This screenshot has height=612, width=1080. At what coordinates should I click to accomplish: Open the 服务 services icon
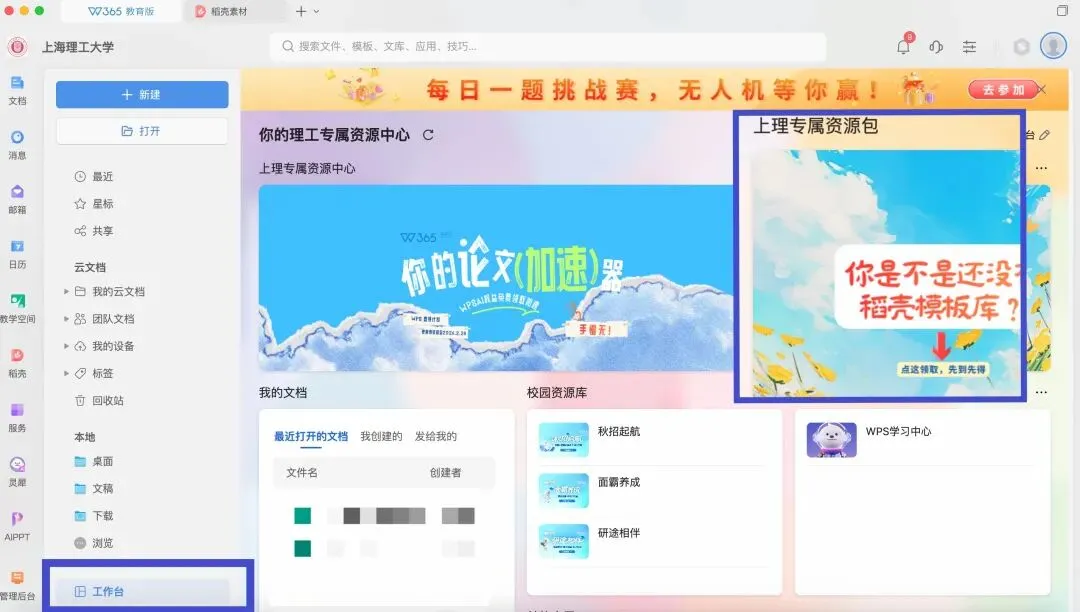pos(17,417)
